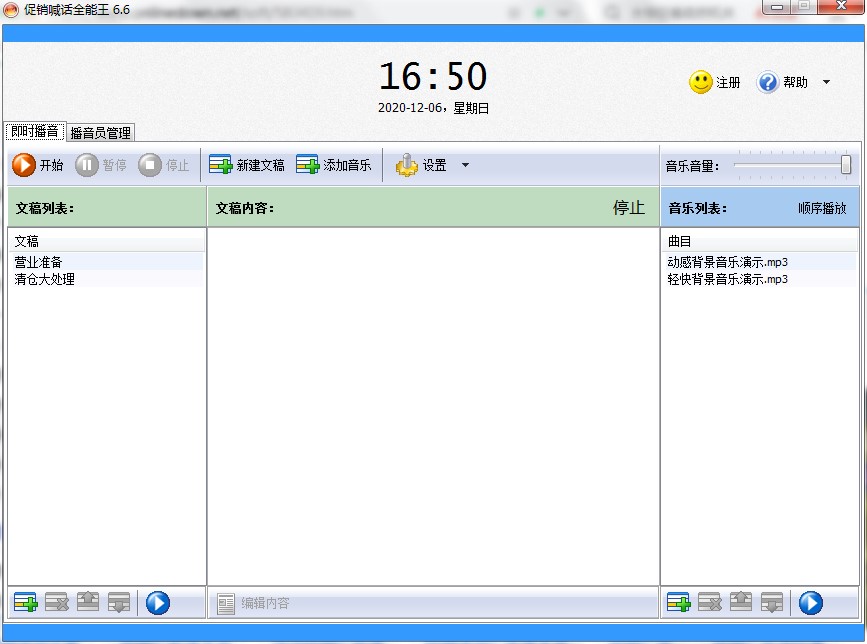Open 设置 settings joystick icon
The height and width of the screenshot is (644, 867).
coord(406,165)
